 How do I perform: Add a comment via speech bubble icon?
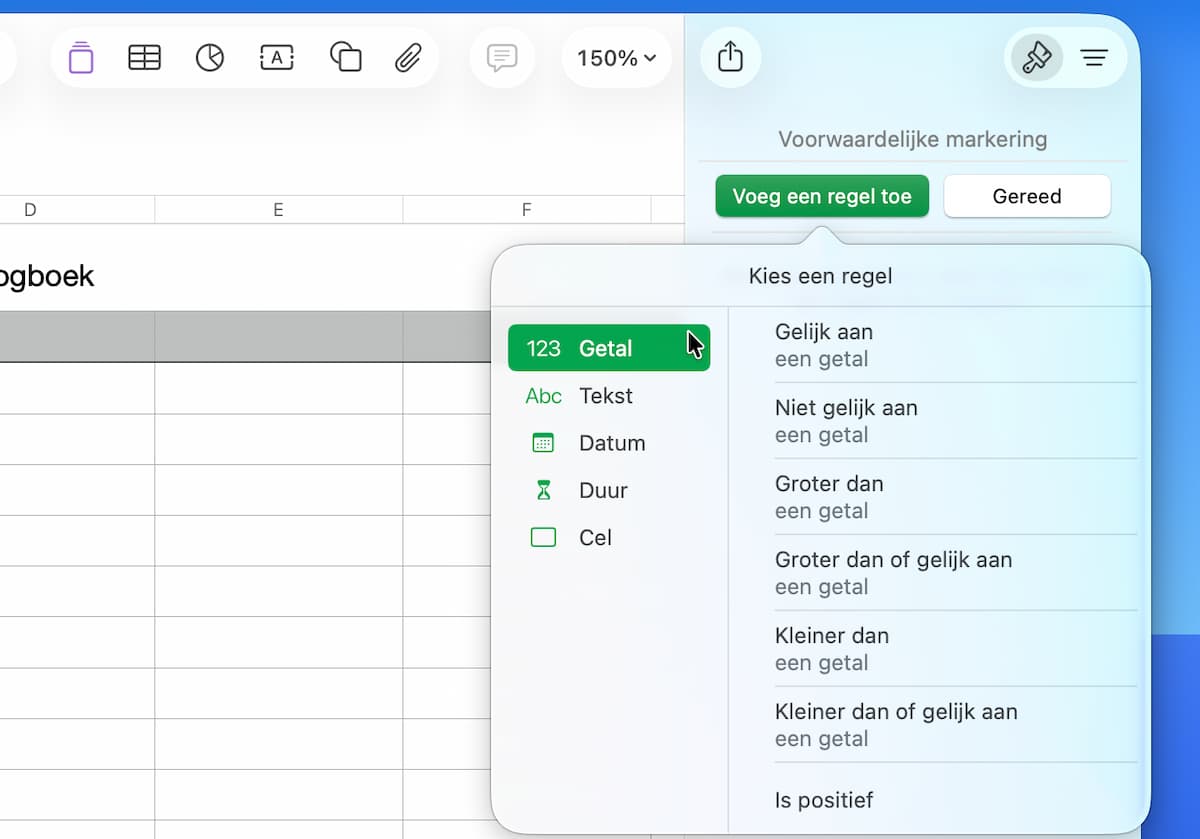point(502,58)
